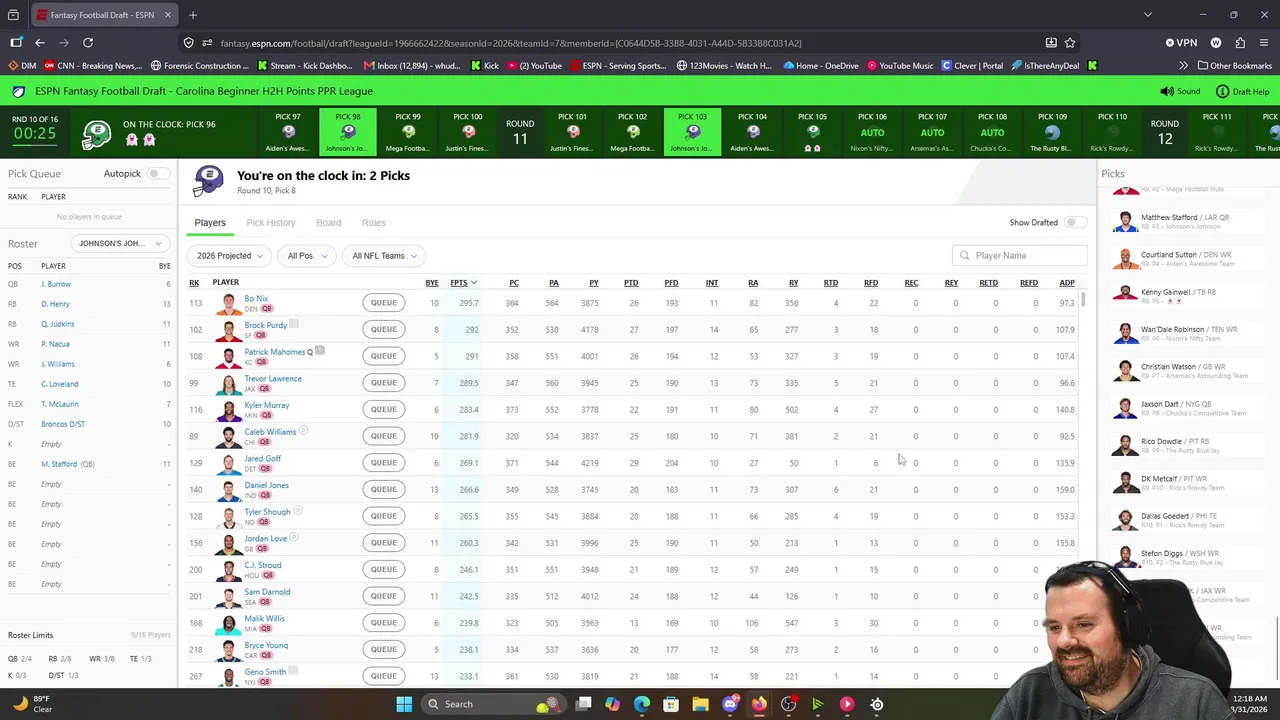Toggle the Autopick switch

point(157,174)
